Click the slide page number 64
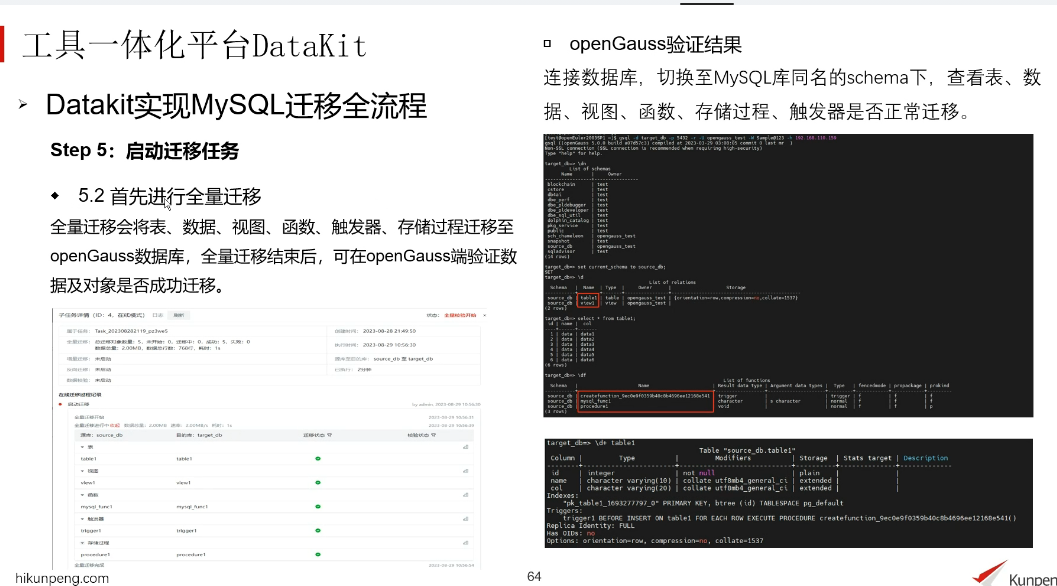Image resolution: width=1057 pixels, height=586 pixels. (x=534, y=577)
